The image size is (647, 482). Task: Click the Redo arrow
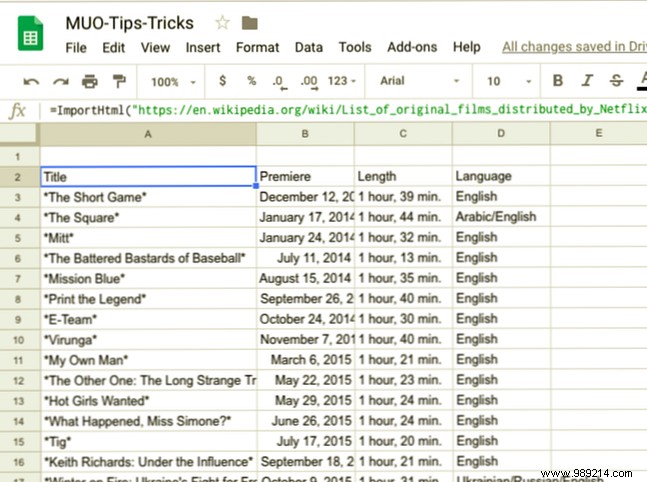(61, 81)
